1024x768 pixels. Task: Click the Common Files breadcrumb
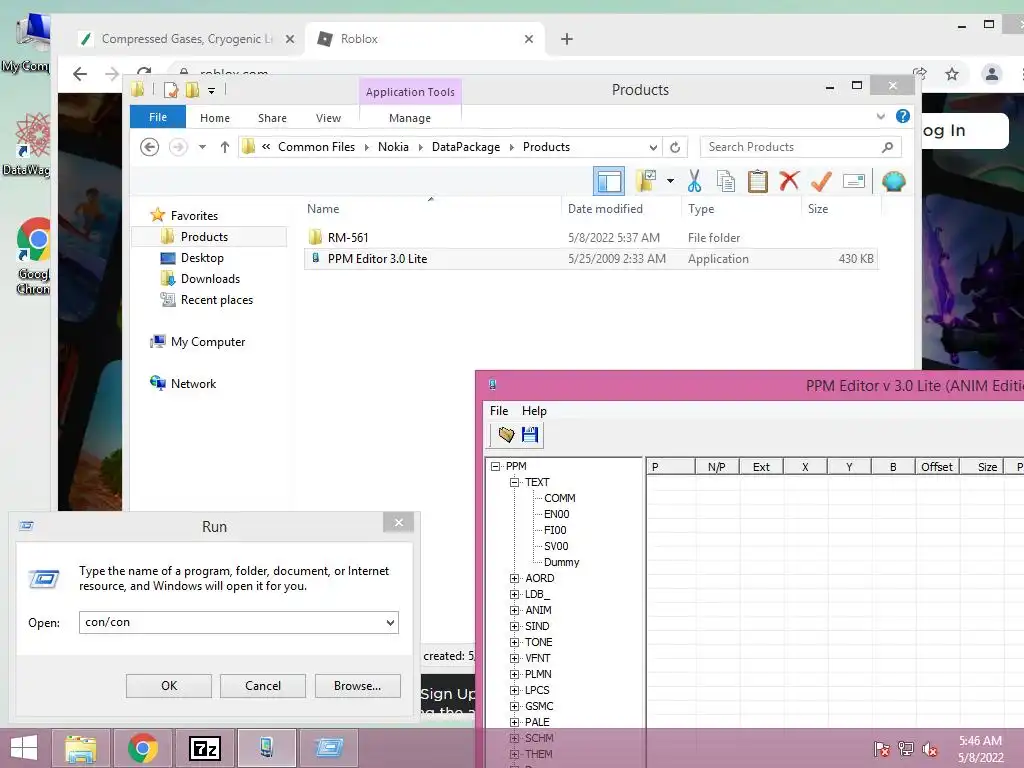pyautogui.click(x=317, y=147)
